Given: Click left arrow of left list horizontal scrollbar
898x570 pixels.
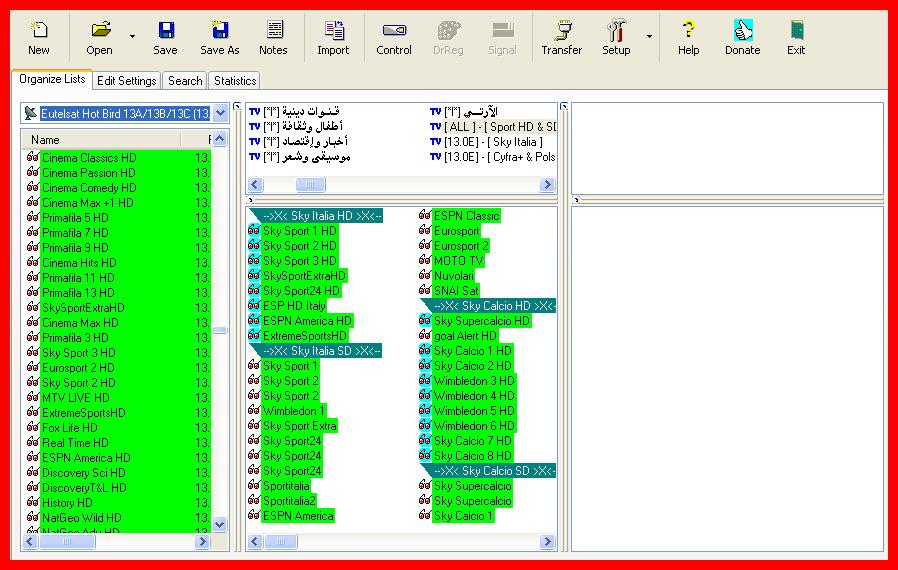Looking at the screenshot, I should coord(30,541).
